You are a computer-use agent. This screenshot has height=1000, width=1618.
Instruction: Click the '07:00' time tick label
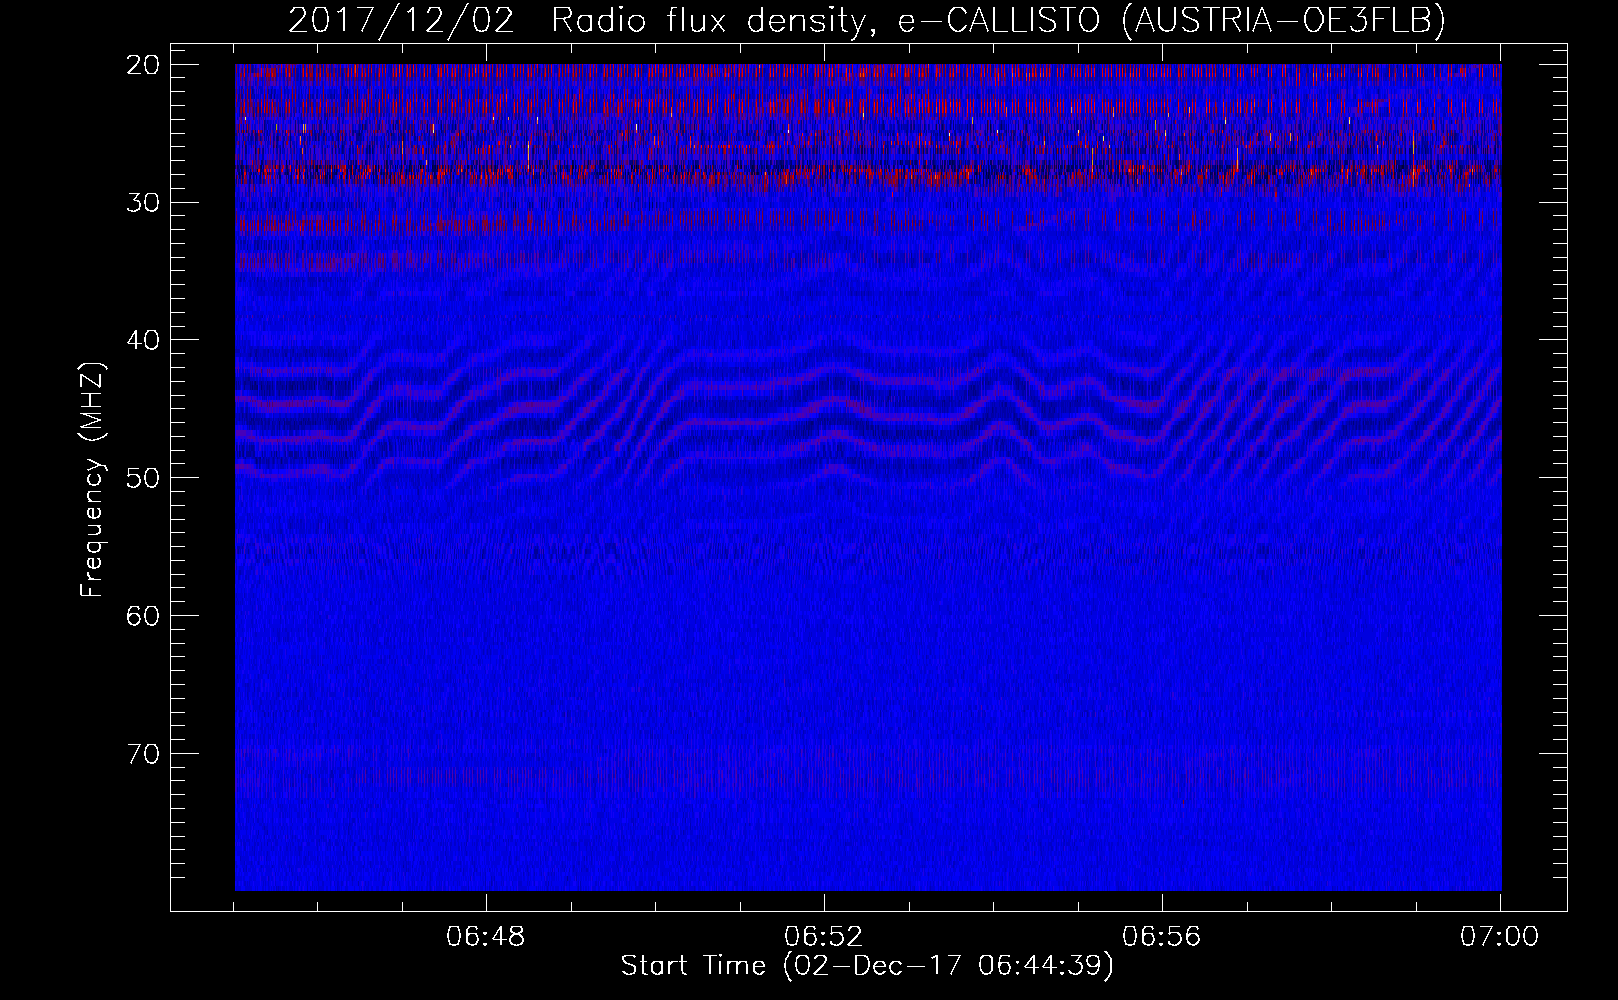coord(1499,937)
